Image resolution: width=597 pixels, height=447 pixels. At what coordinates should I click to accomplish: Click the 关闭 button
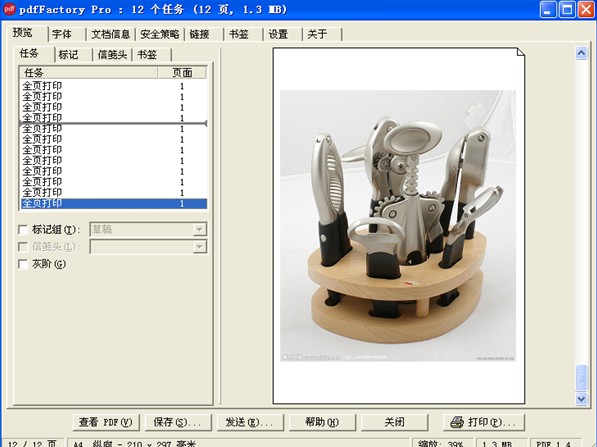coord(394,422)
